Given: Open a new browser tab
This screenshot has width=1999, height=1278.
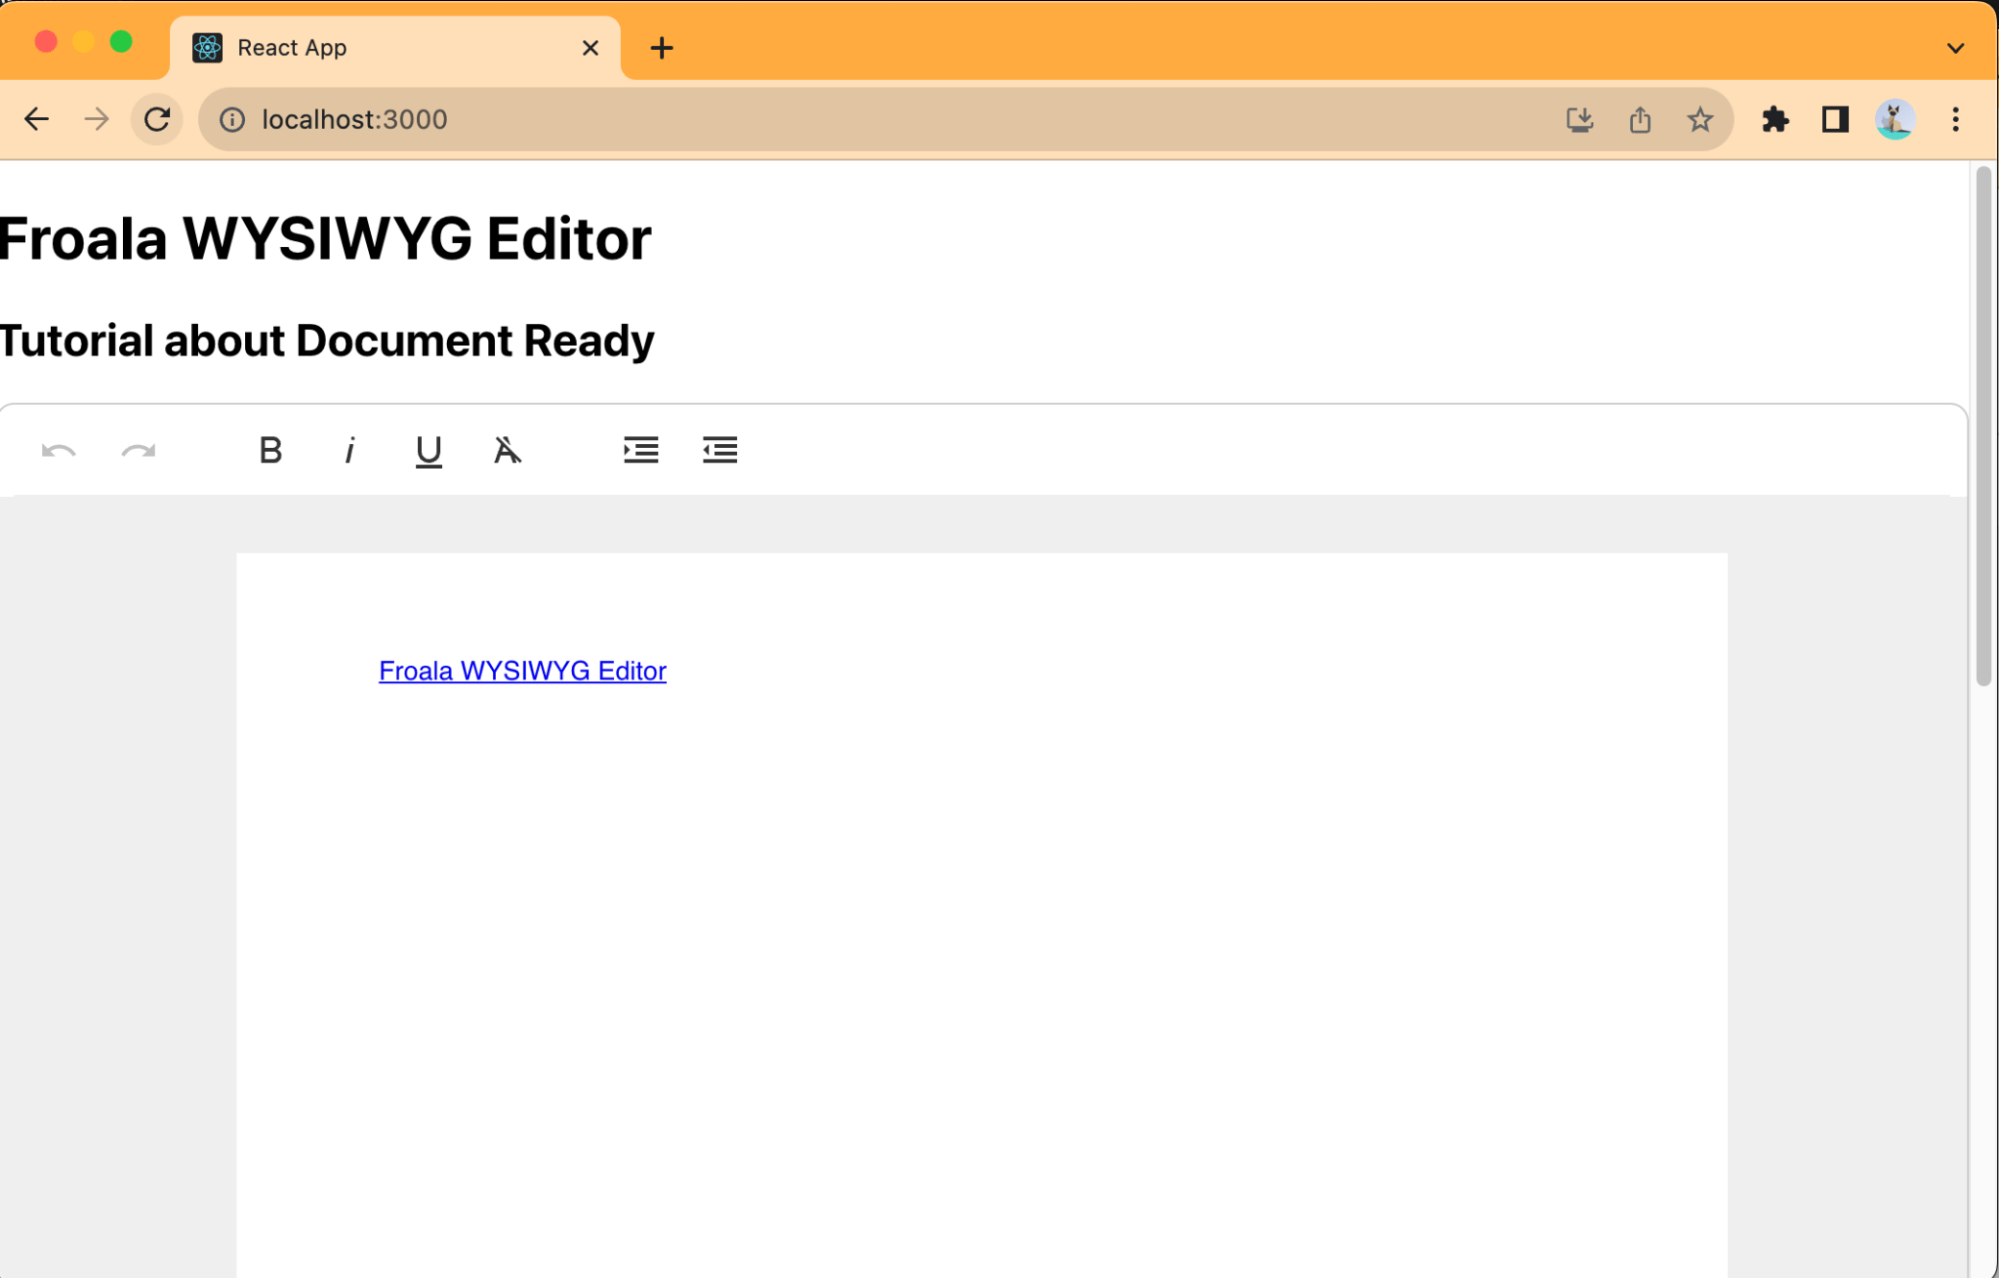Looking at the screenshot, I should coord(661,48).
